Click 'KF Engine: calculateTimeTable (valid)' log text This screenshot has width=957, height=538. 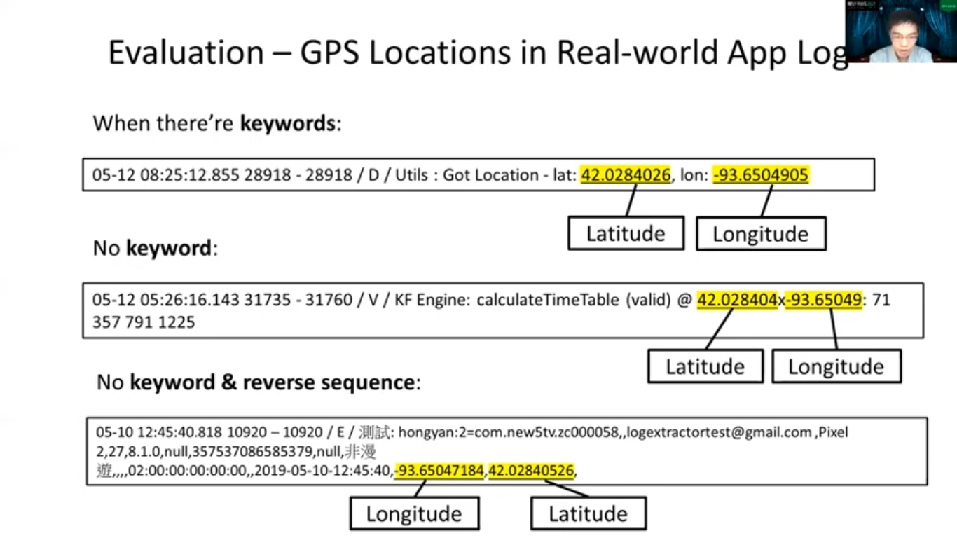pos(533,300)
